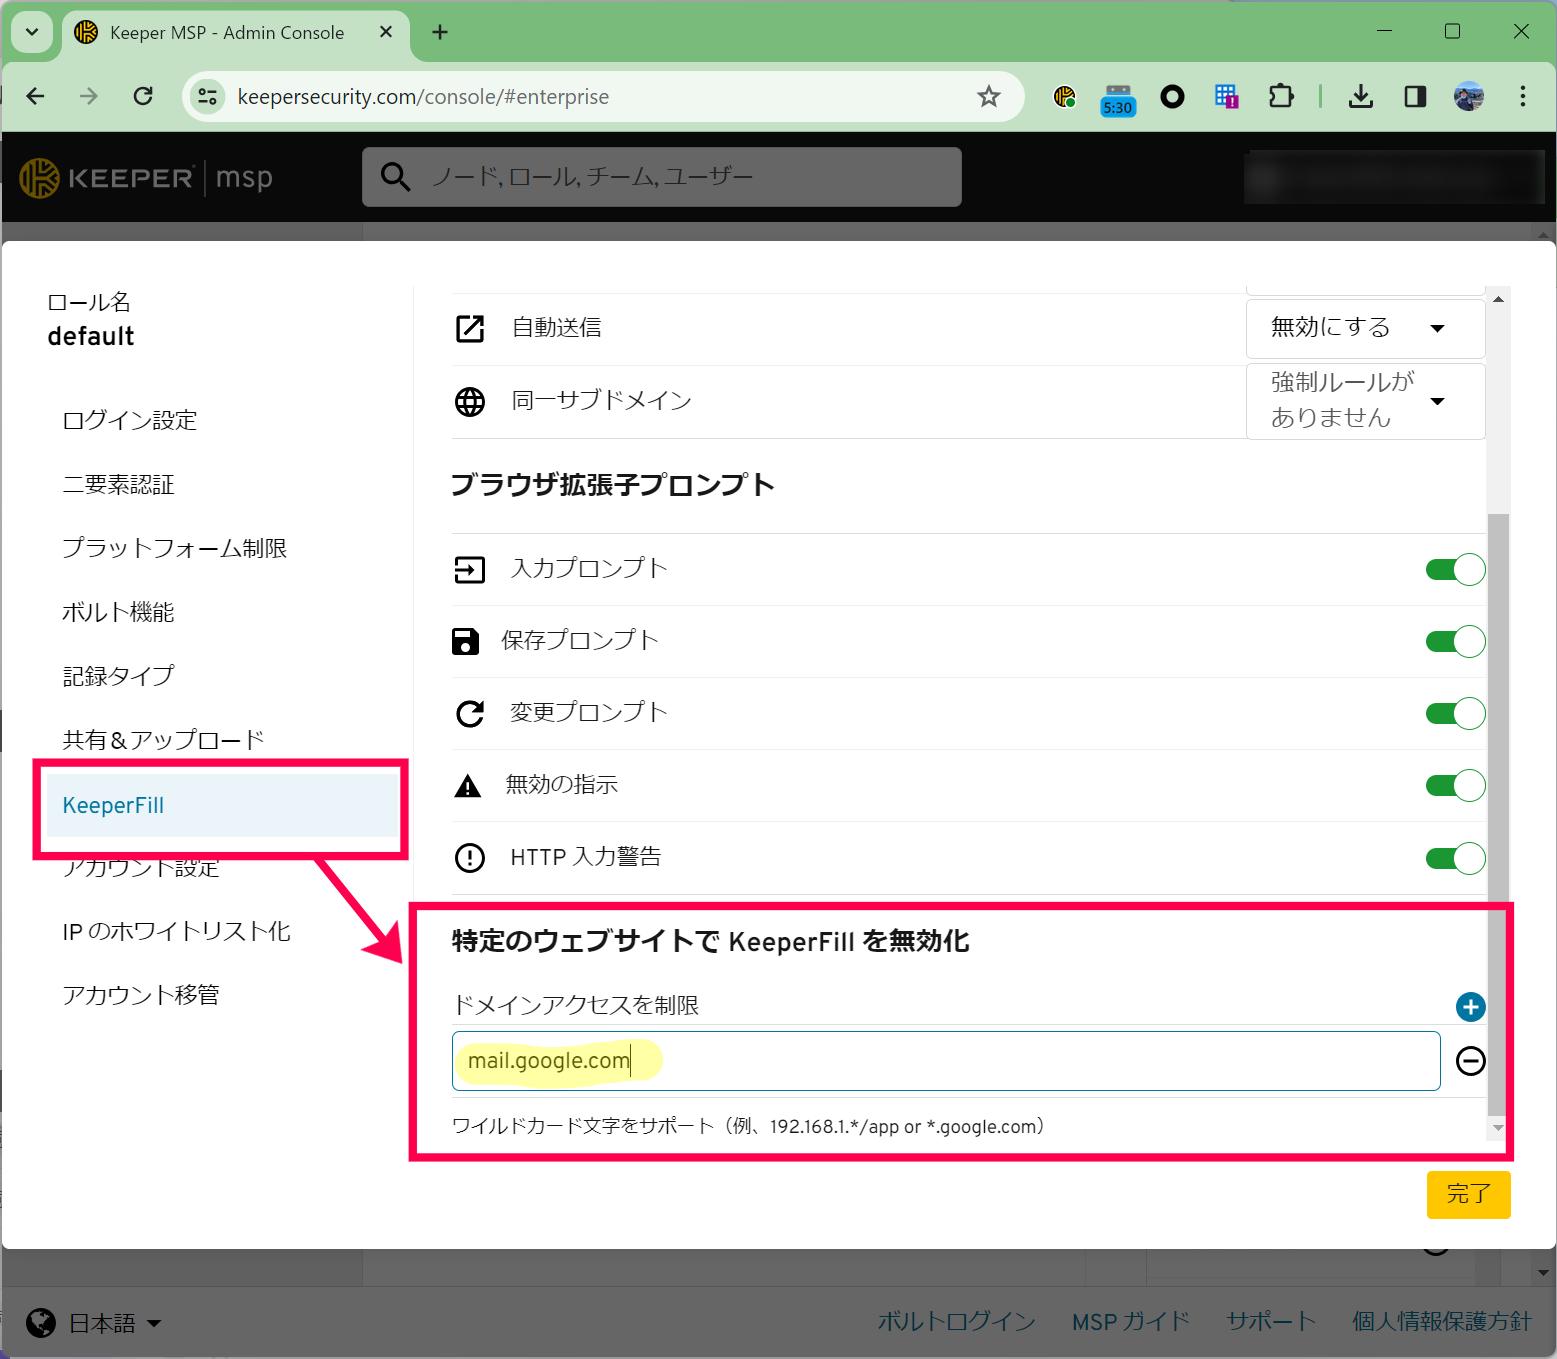
Task: Select ログイン設定 in the role menu
Action: tap(130, 420)
